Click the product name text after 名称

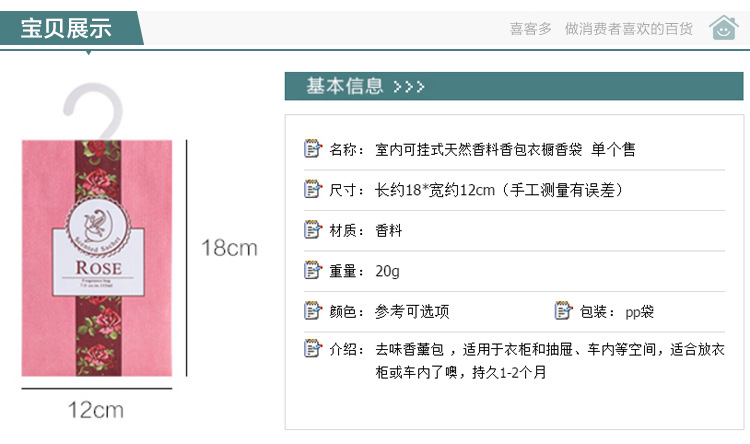click(x=505, y=150)
